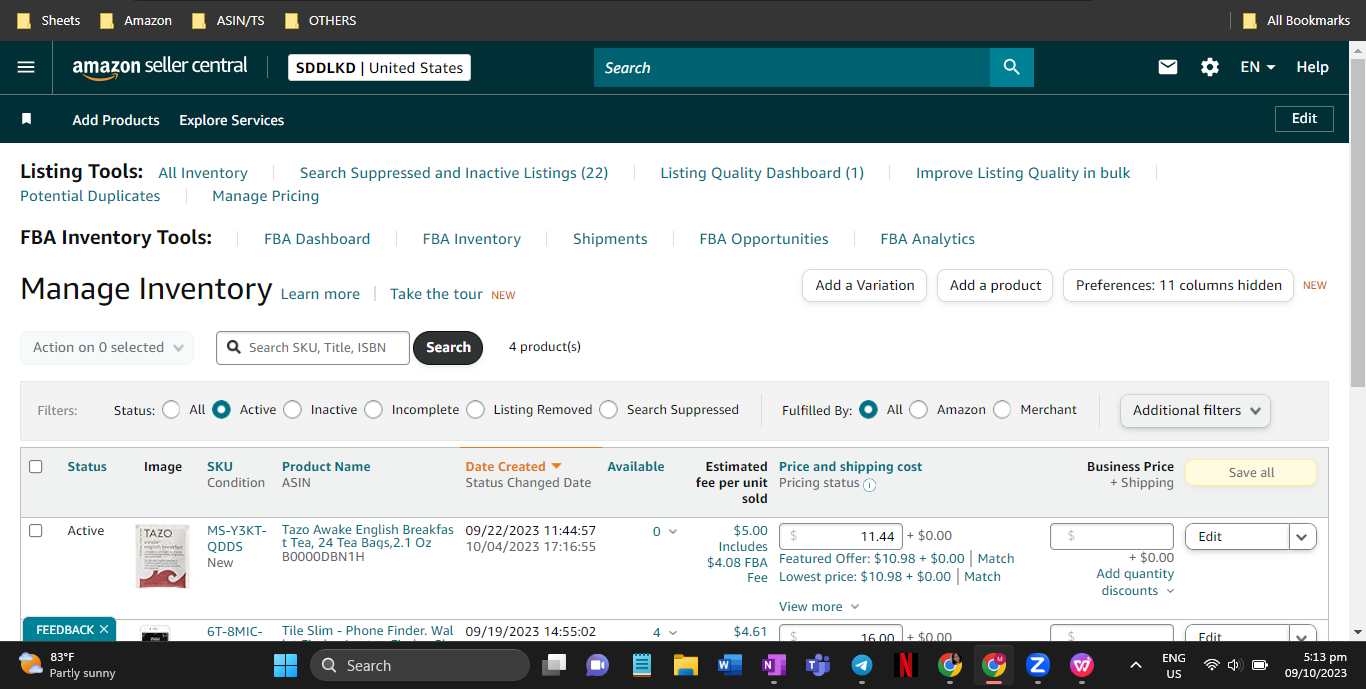Open Task View on the taskbar

(554, 665)
